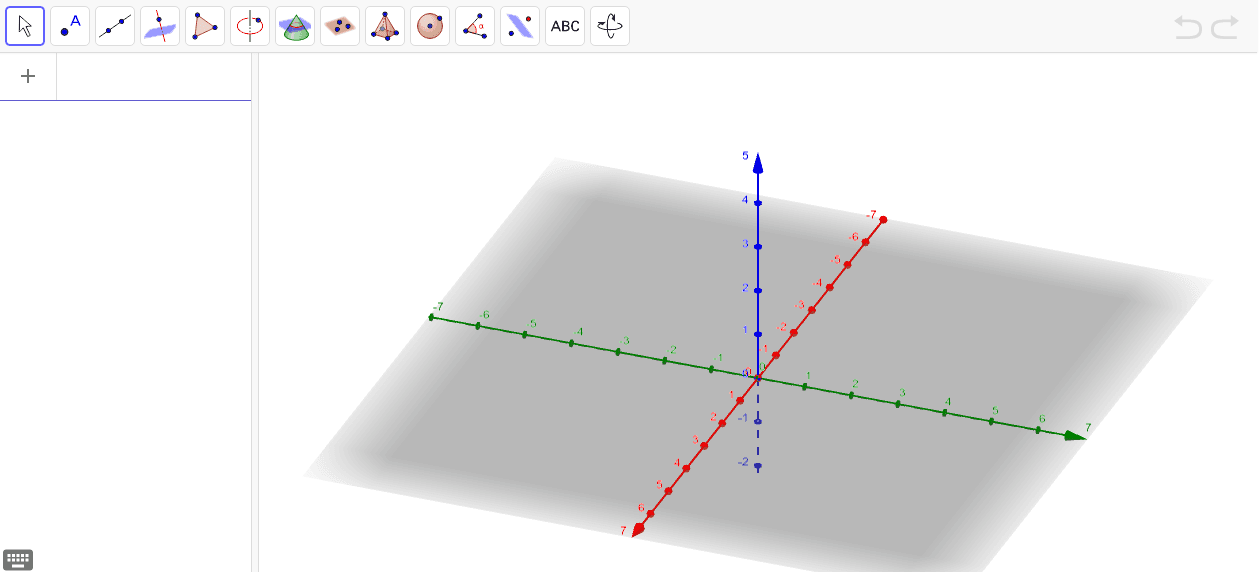Select the Reflect about plane tool
Viewport: 1259px width, 574px height.
[520, 26]
